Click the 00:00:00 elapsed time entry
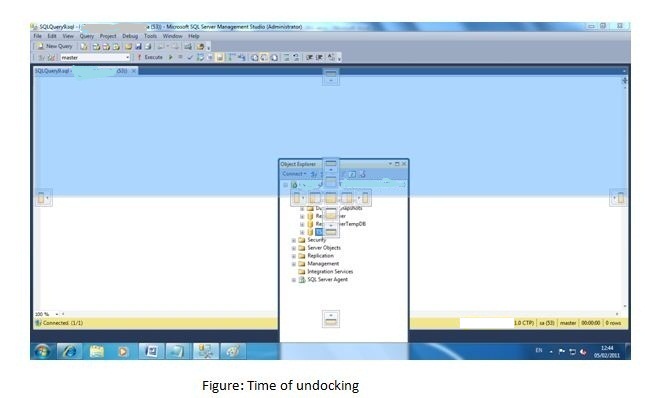This screenshot has width=645, height=398. point(591,323)
